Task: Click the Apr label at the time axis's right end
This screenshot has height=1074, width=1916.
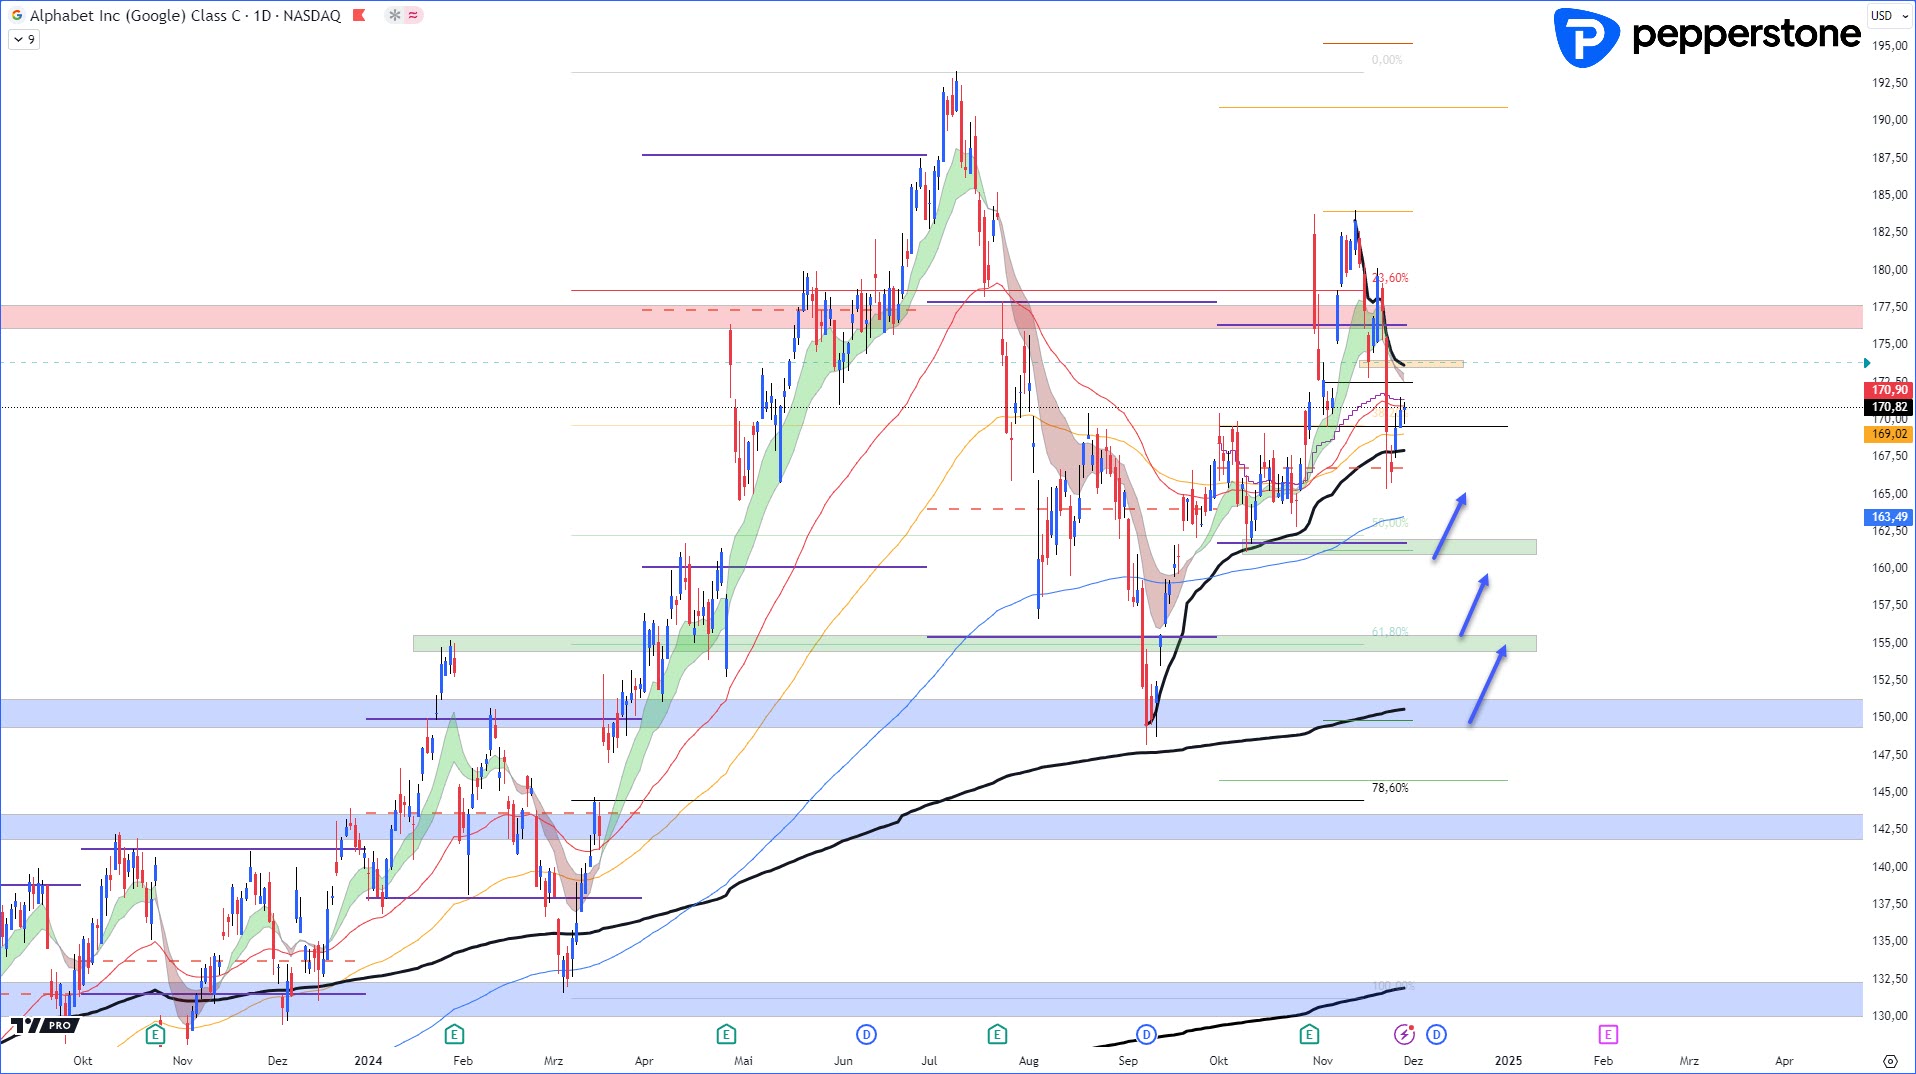Action: [x=1784, y=1061]
